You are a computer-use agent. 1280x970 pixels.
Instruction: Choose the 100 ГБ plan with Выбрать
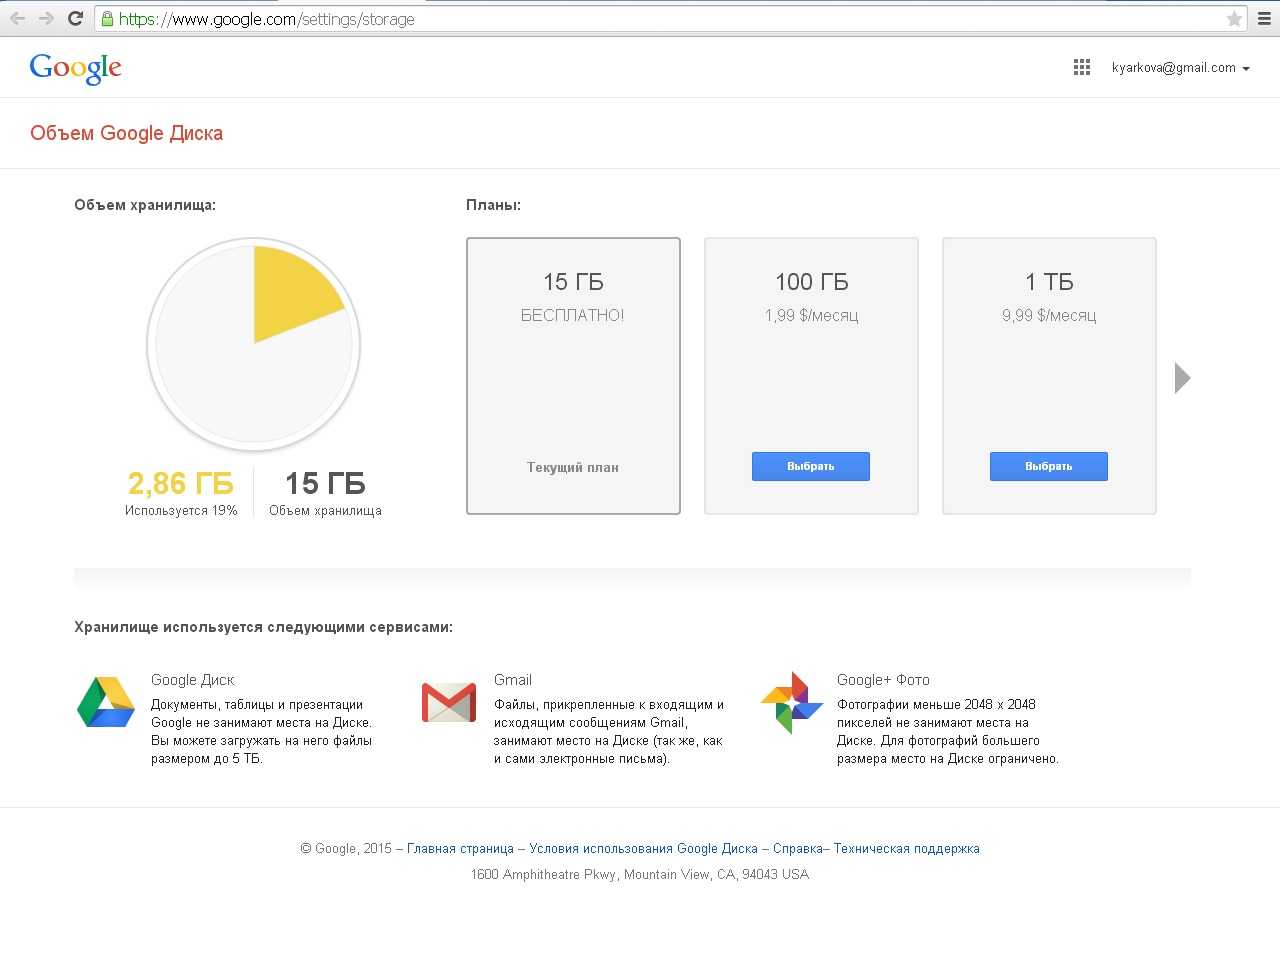coord(810,467)
